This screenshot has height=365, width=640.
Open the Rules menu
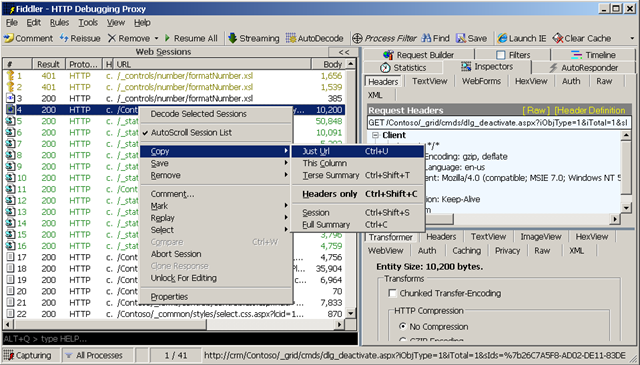[59, 23]
